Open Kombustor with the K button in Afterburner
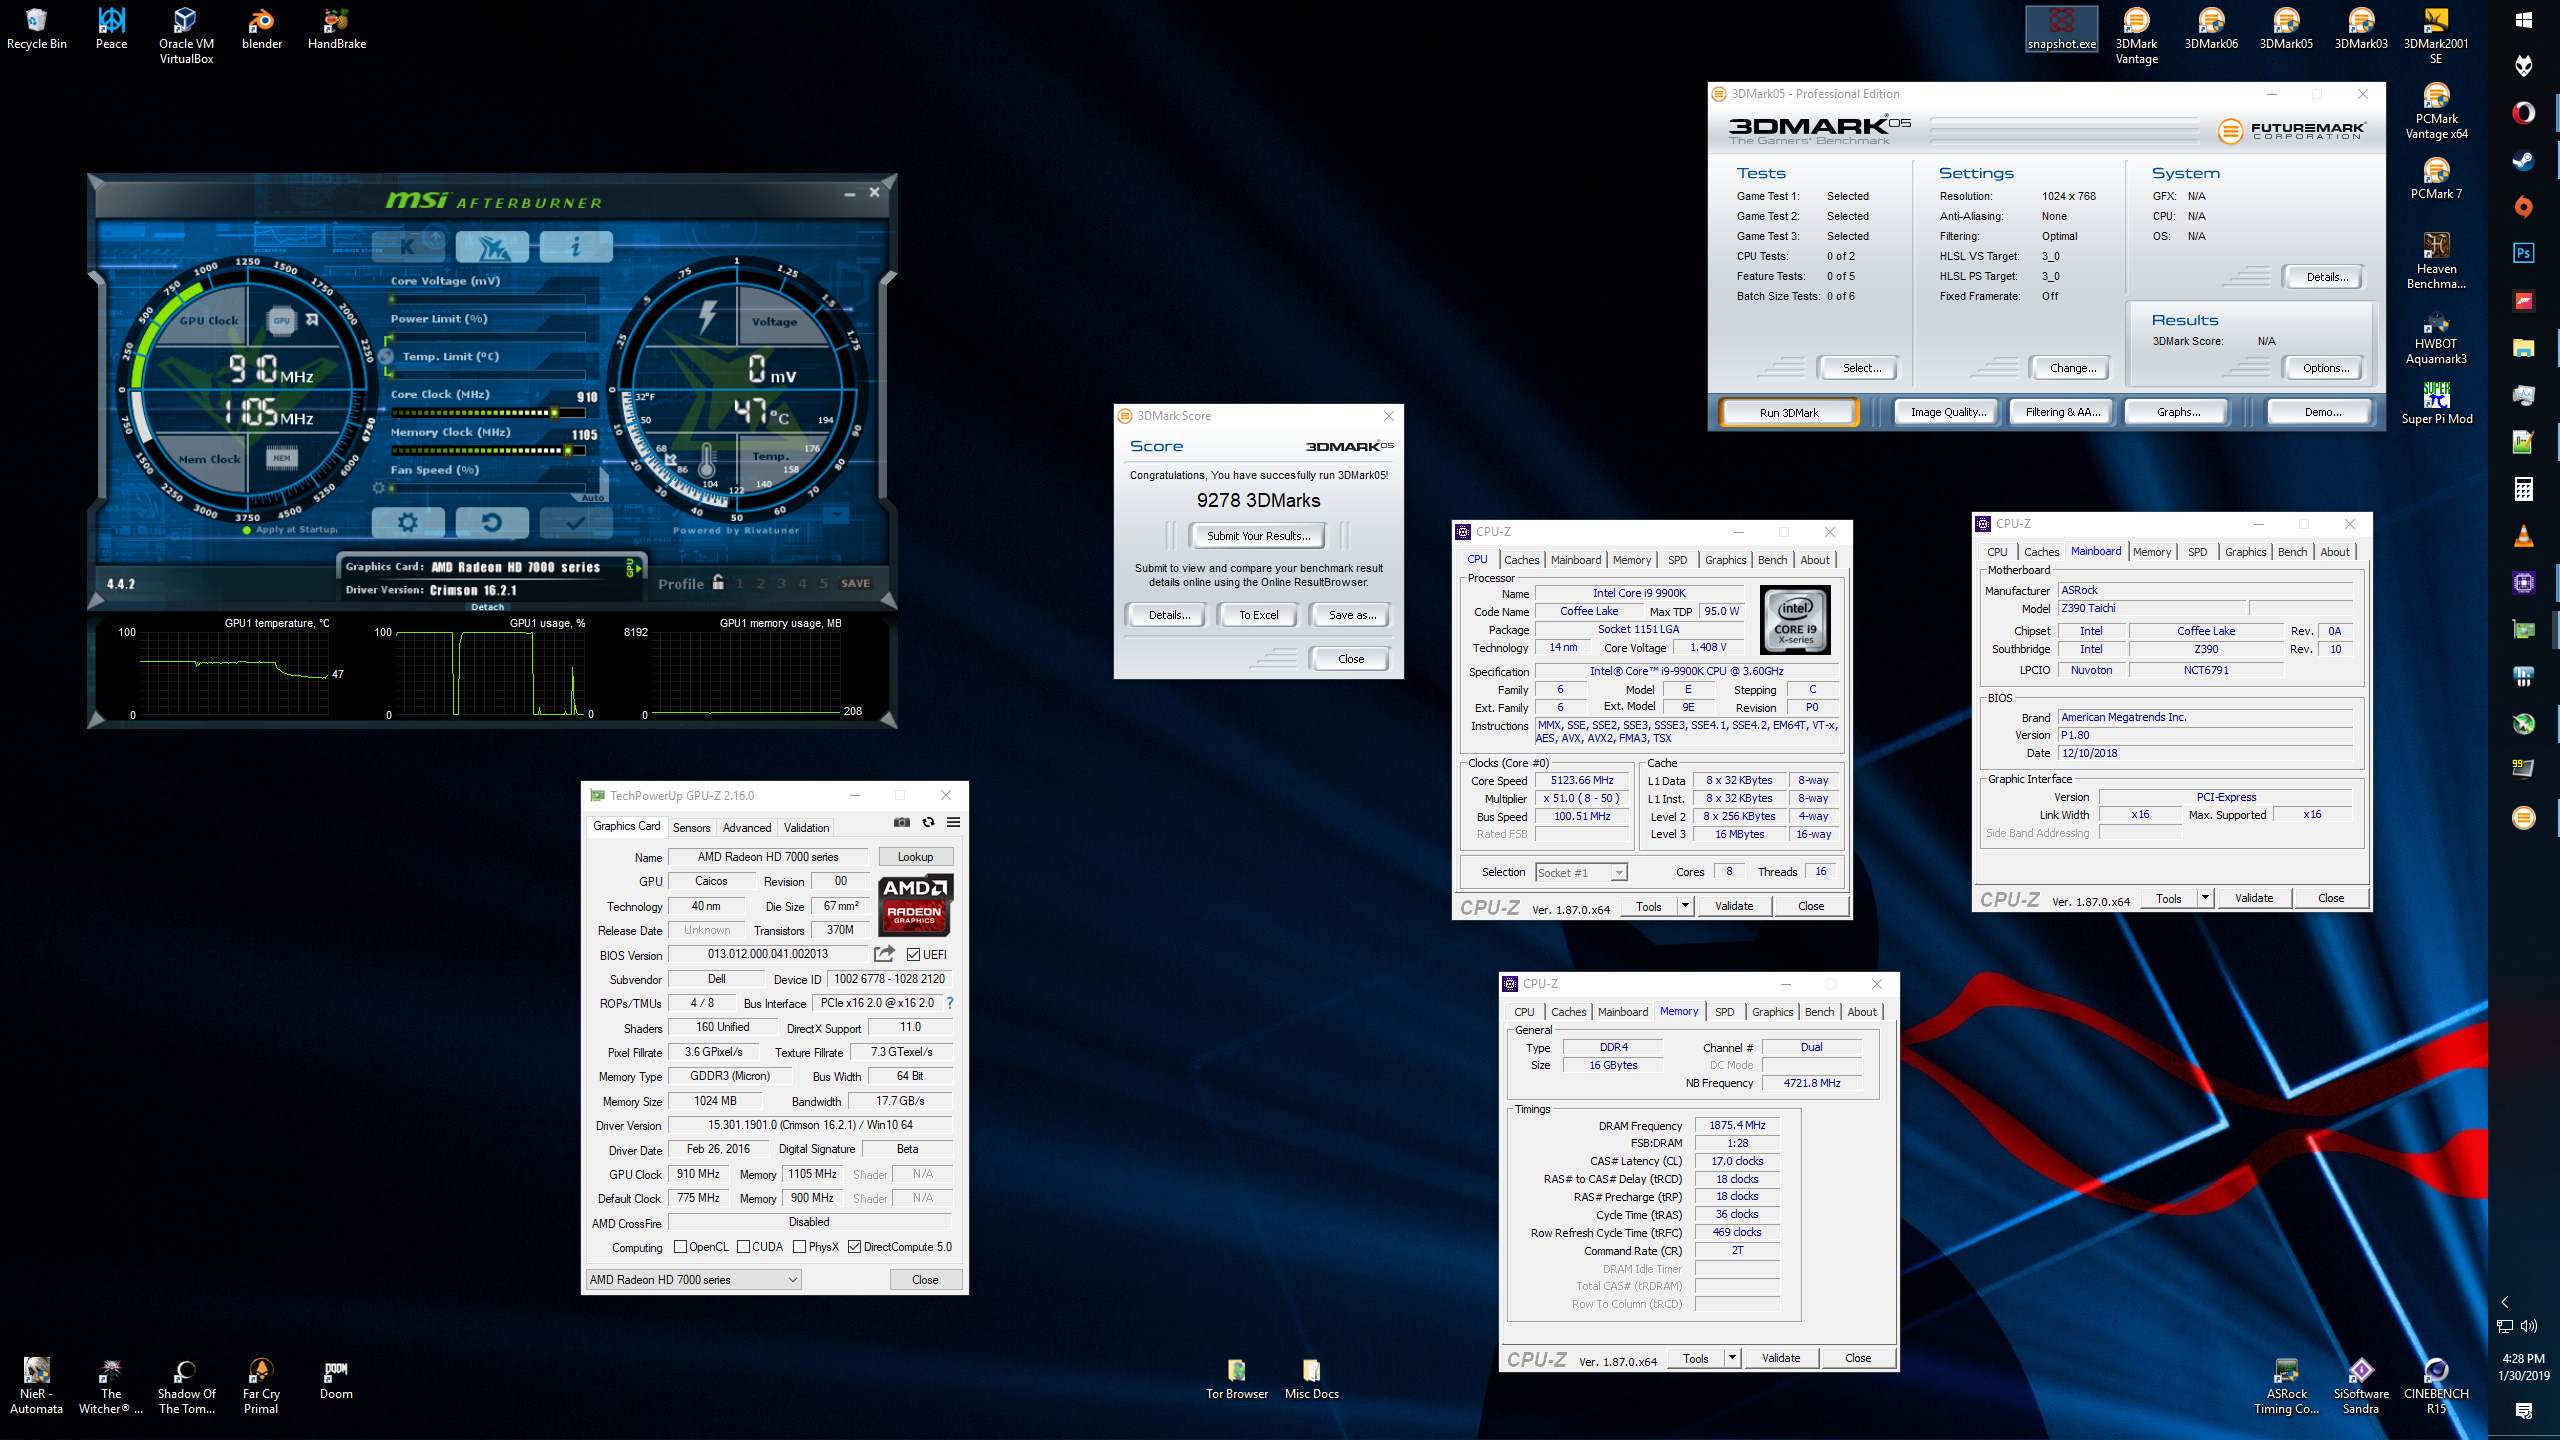This screenshot has height=1440, width=2560. pyautogui.click(x=408, y=245)
